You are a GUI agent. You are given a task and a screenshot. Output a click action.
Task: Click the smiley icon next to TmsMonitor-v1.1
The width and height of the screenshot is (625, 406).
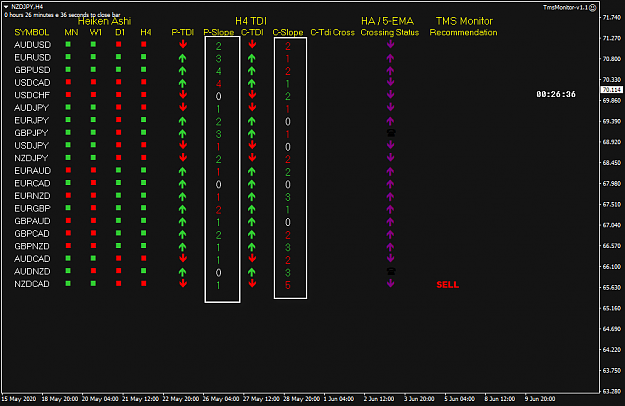pyautogui.click(x=593, y=8)
